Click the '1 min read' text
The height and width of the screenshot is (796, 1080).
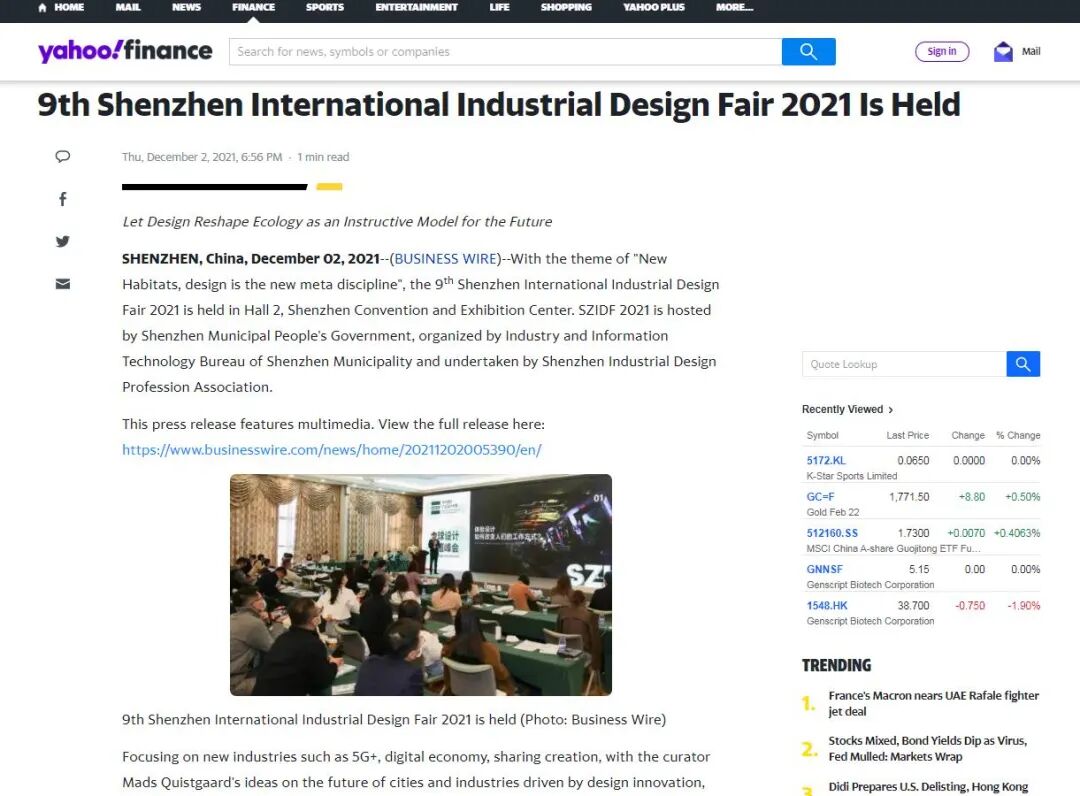(x=323, y=157)
